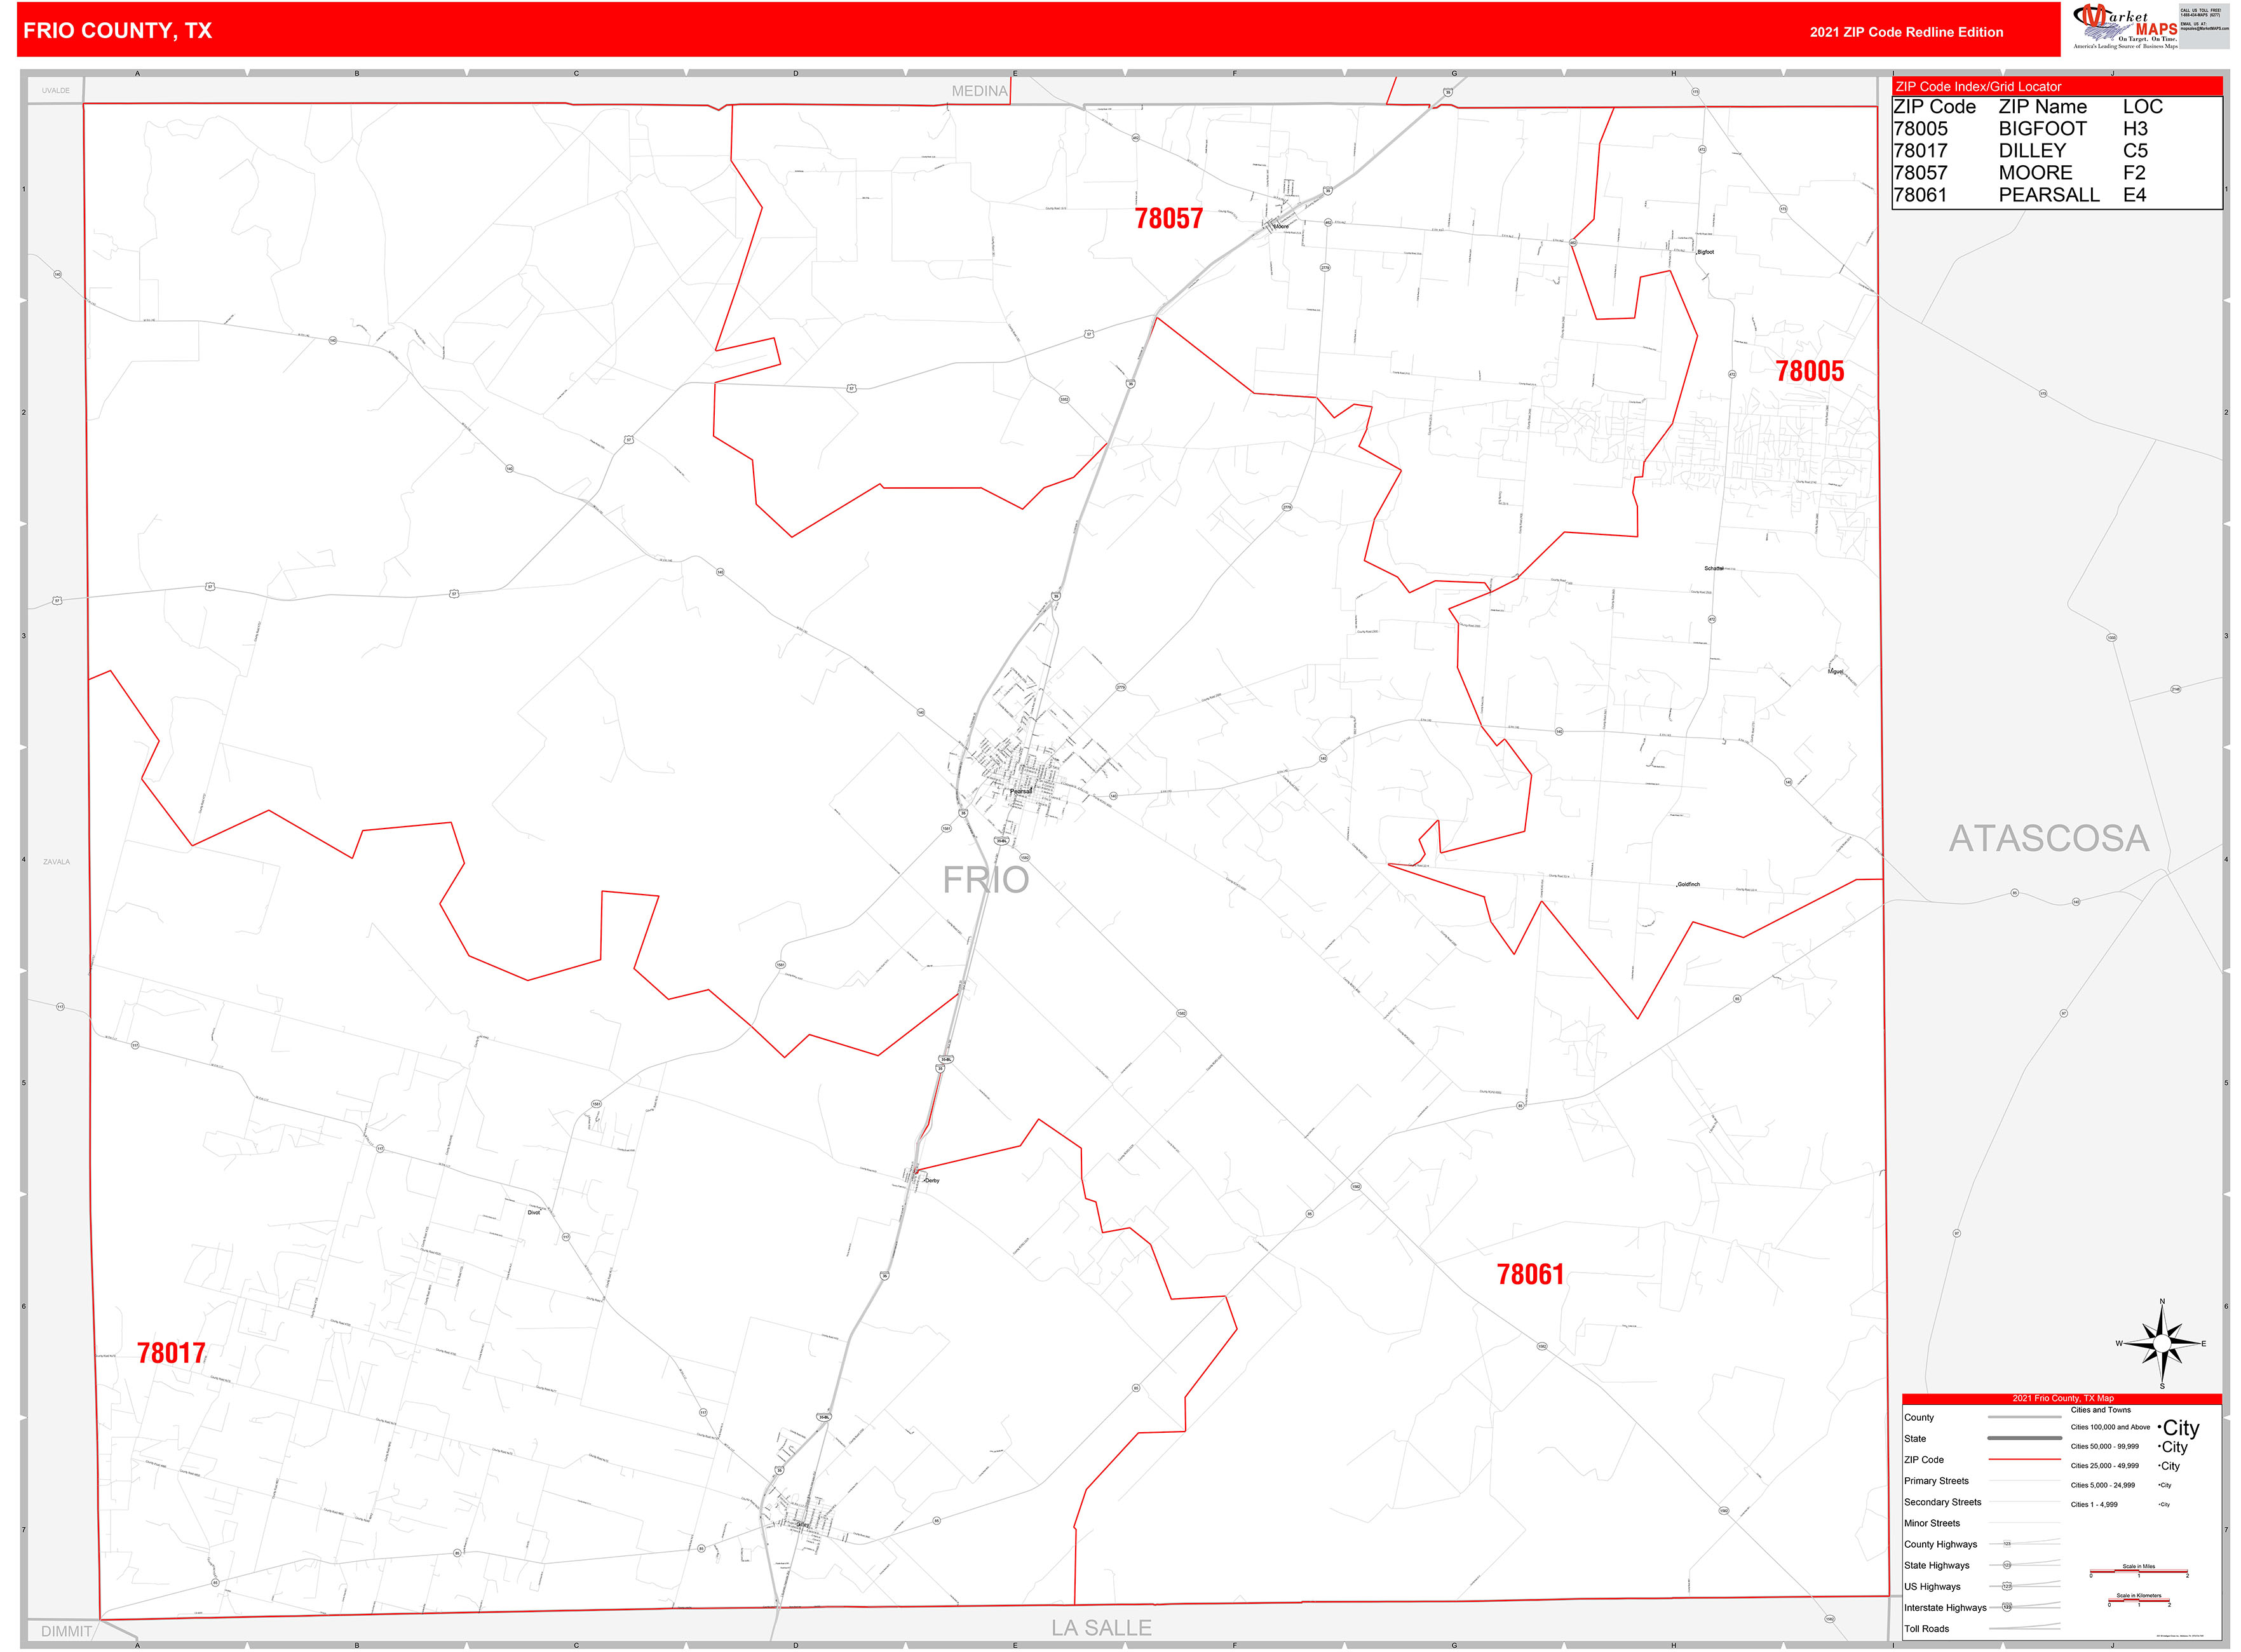Viewport: 2241px width, 1652px height.
Task: Click the US Highways shield icon in legend
Action: (2006, 1587)
